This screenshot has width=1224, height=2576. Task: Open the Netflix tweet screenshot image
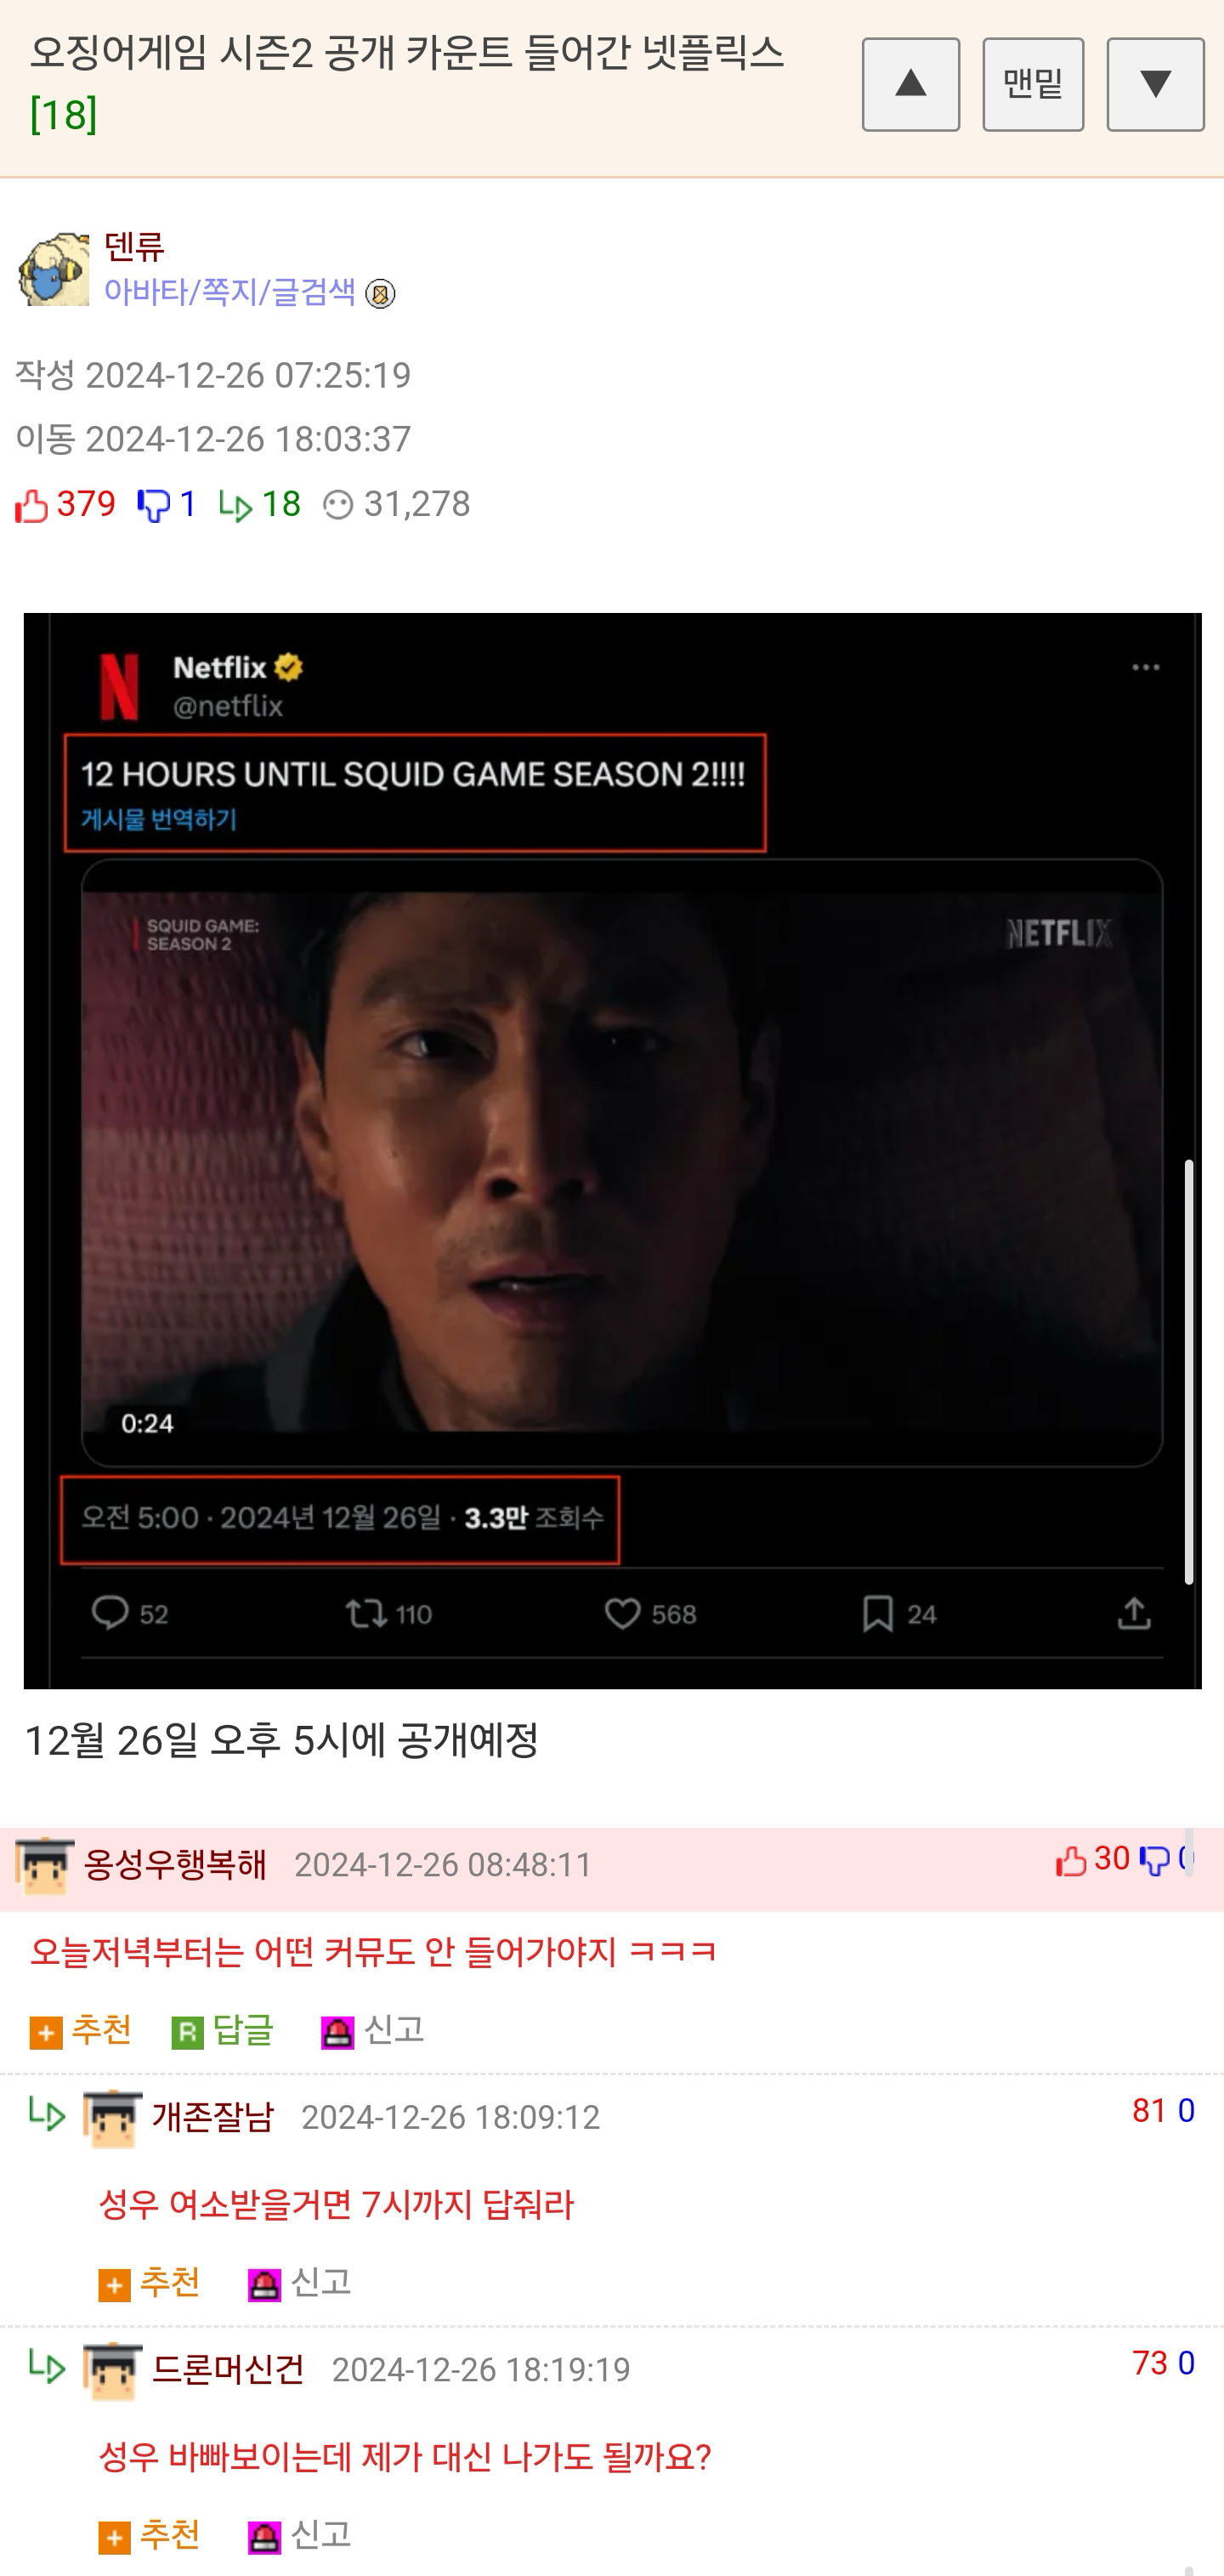point(612,1150)
